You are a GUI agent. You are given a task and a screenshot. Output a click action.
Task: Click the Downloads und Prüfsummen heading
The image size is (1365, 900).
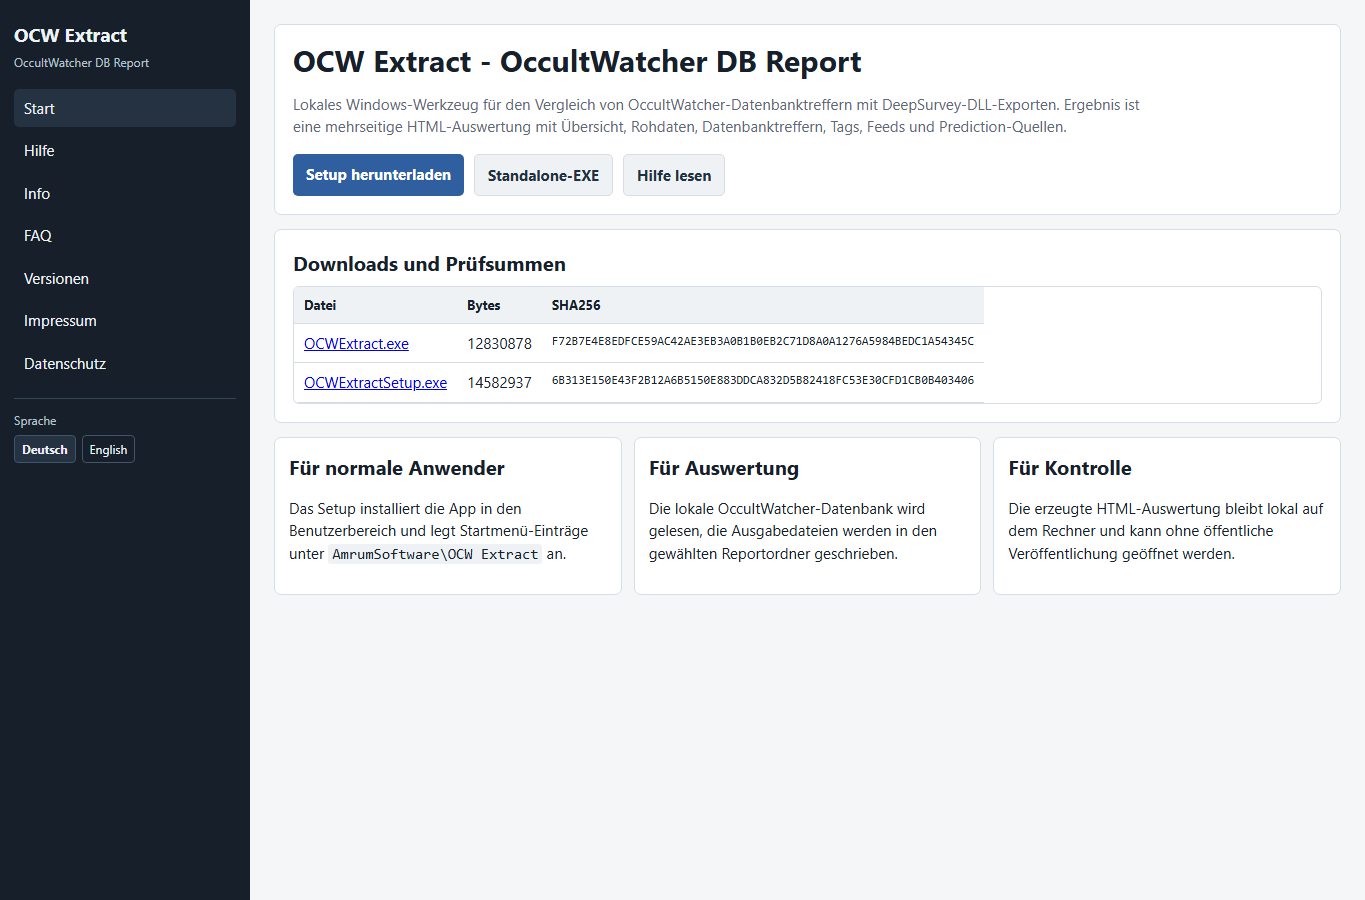430,264
